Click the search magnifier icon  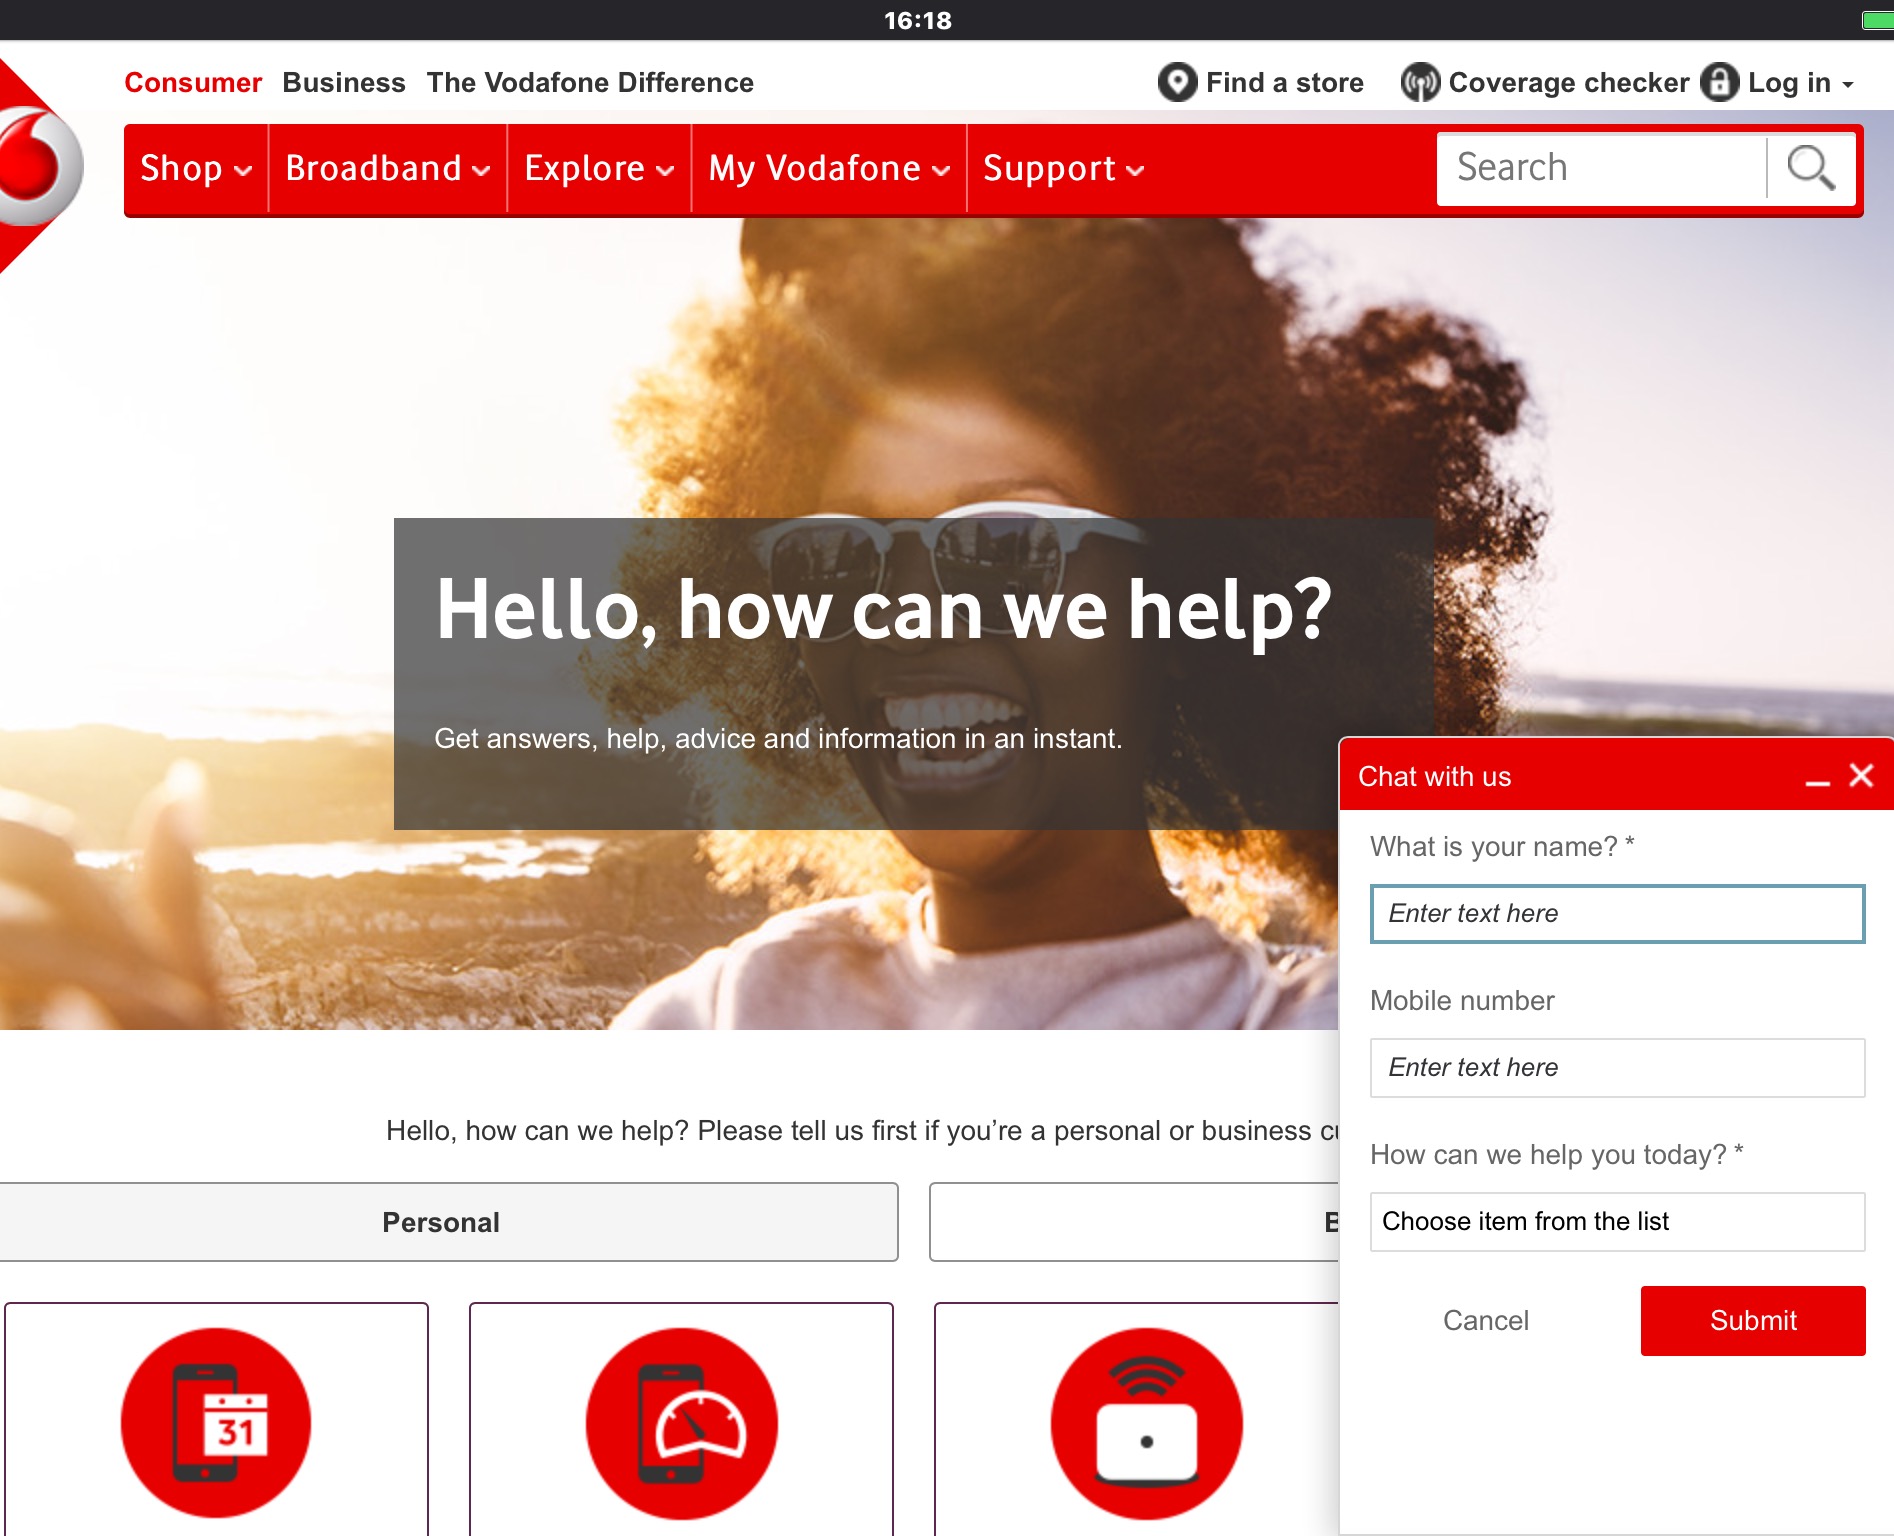[x=1810, y=168]
